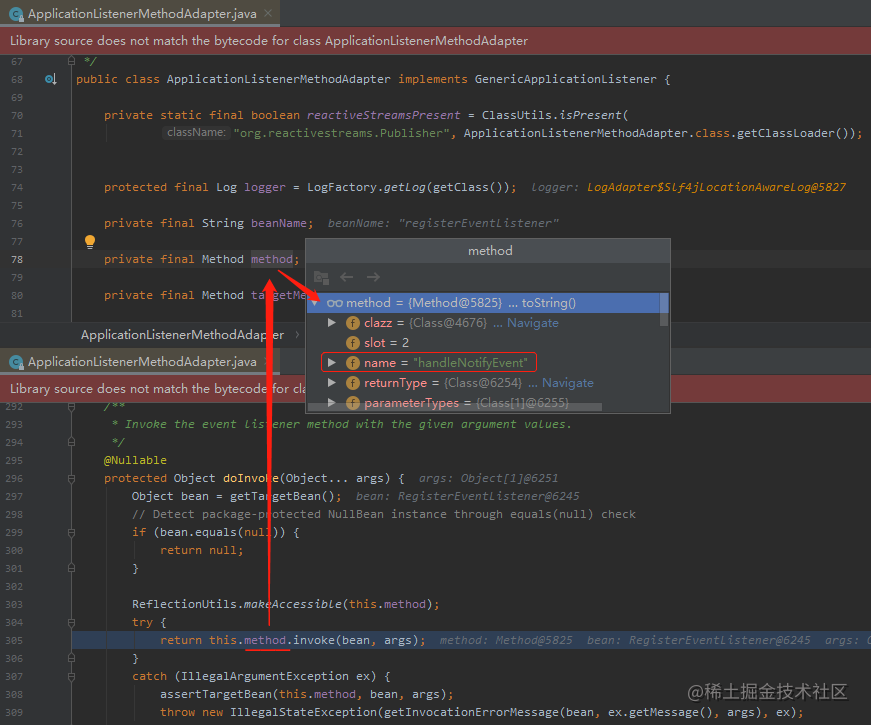The height and width of the screenshot is (725, 871).
Task: Click the top library source mismatch banner
Action: tap(436, 41)
